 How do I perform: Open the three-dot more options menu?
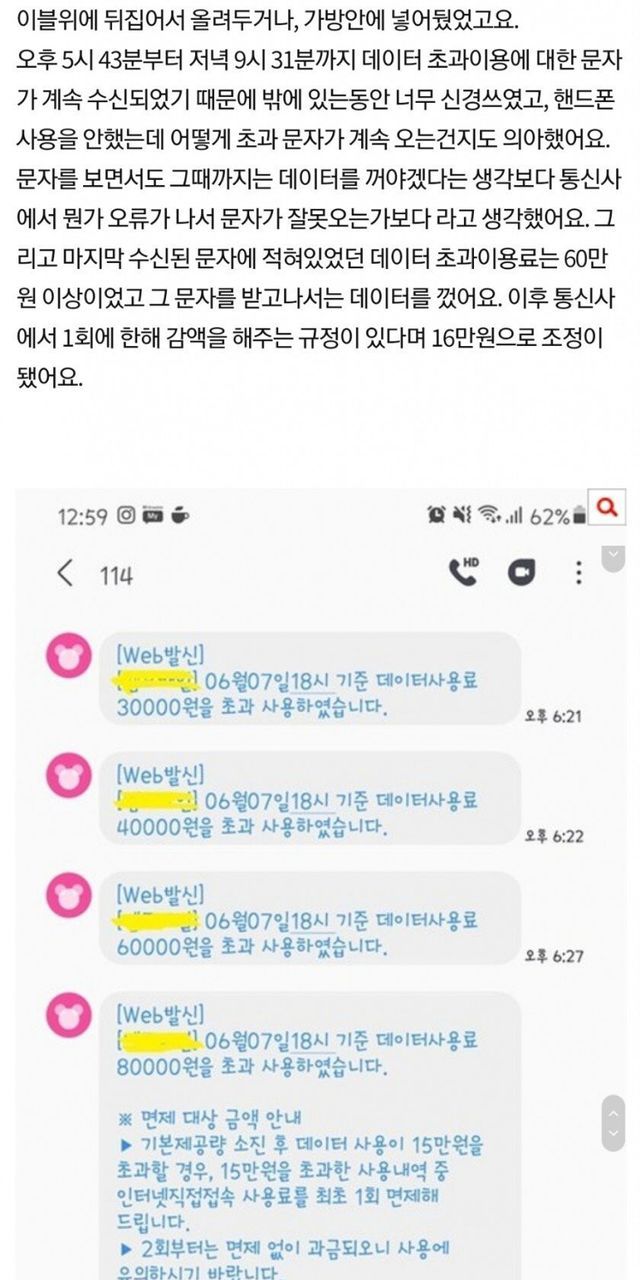pos(577,573)
